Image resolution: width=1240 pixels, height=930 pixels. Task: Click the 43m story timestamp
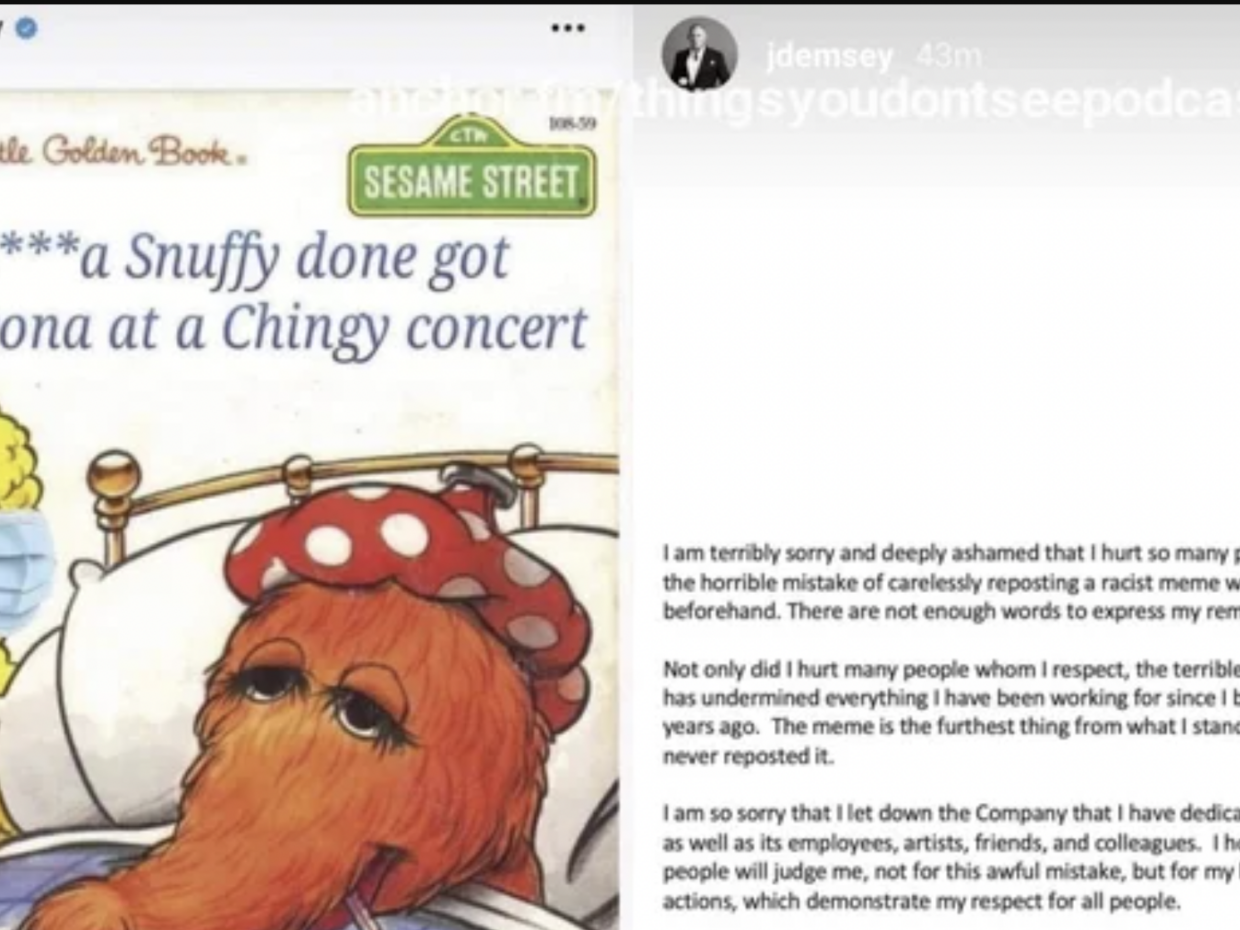point(948,57)
